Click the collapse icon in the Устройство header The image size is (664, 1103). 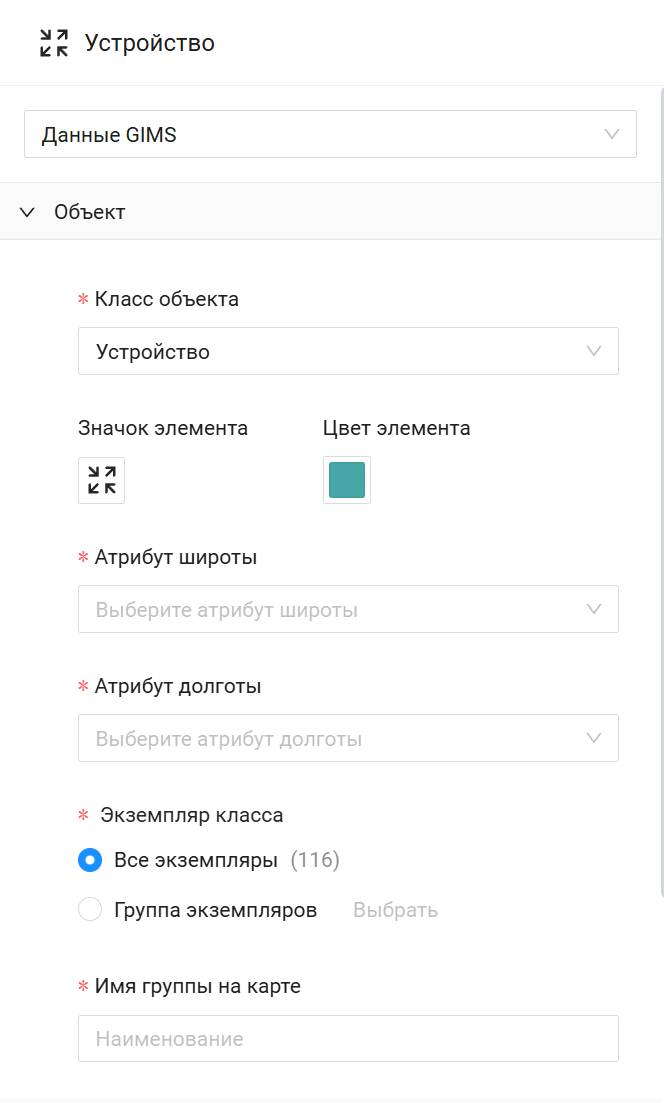(54, 43)
